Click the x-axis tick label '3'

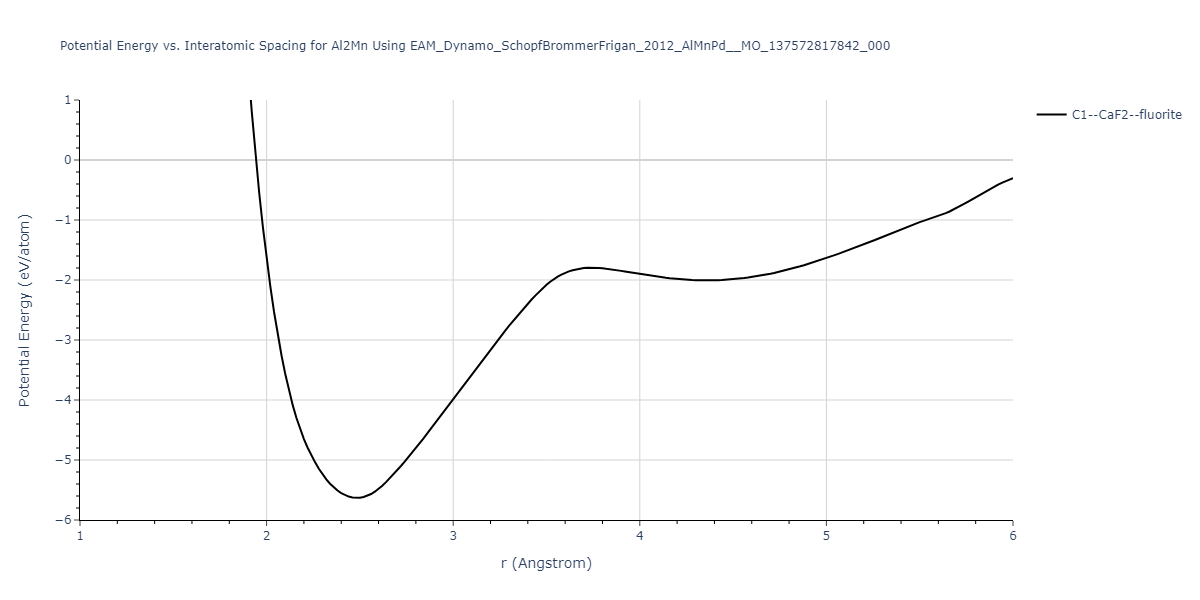tap(453, 536)
